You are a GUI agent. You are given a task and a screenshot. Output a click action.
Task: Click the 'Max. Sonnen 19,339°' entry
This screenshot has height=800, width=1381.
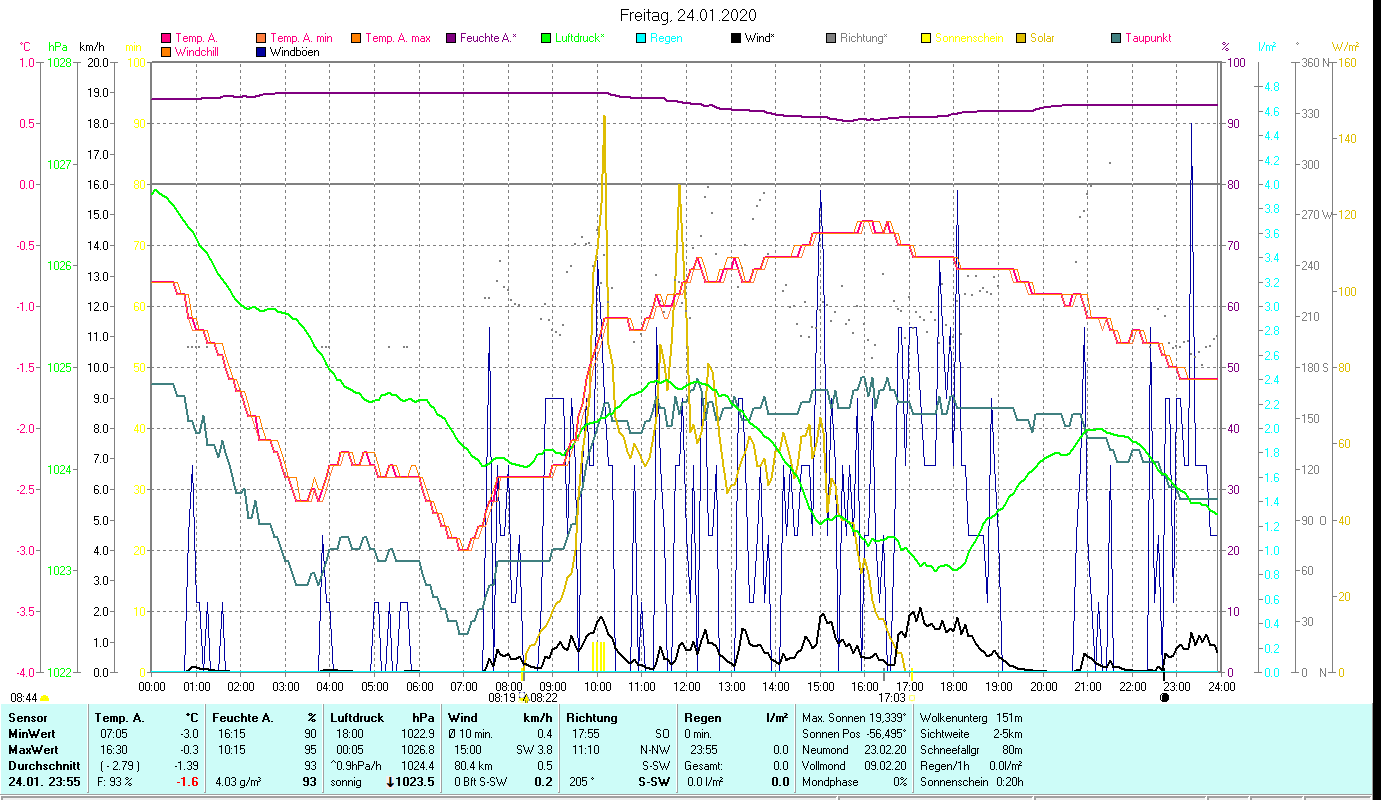(855, 718)
